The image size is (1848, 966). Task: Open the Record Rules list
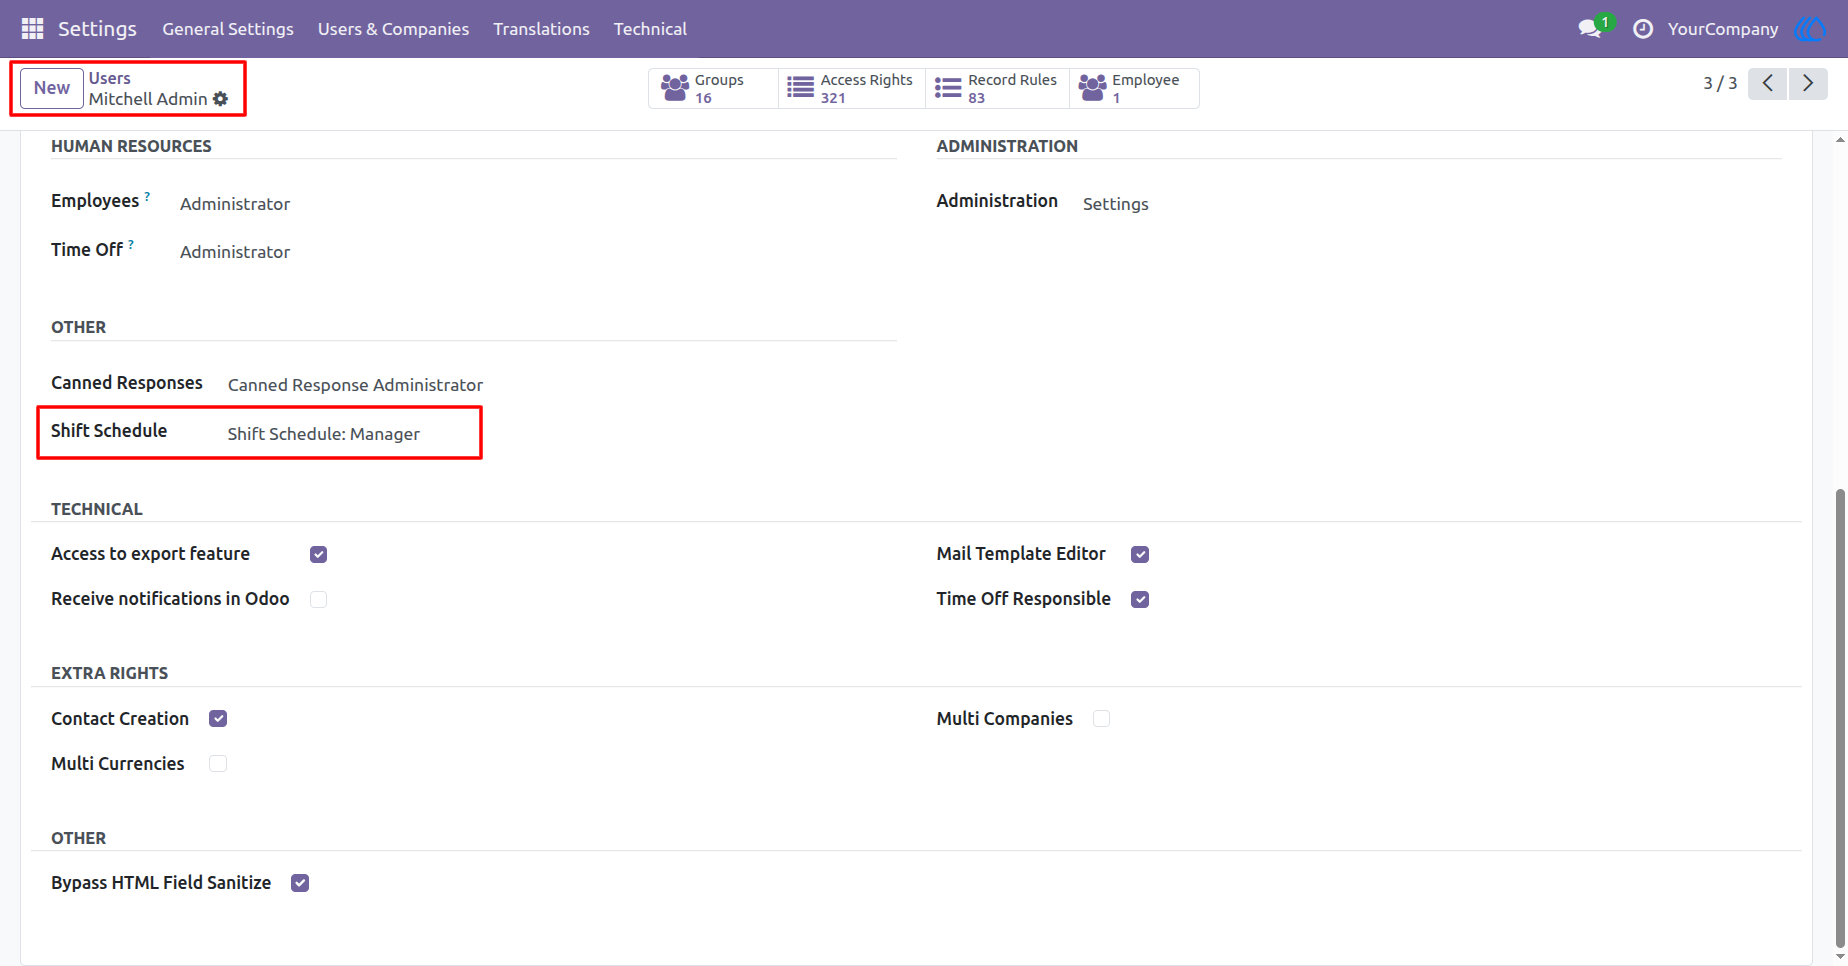point(997,88)
